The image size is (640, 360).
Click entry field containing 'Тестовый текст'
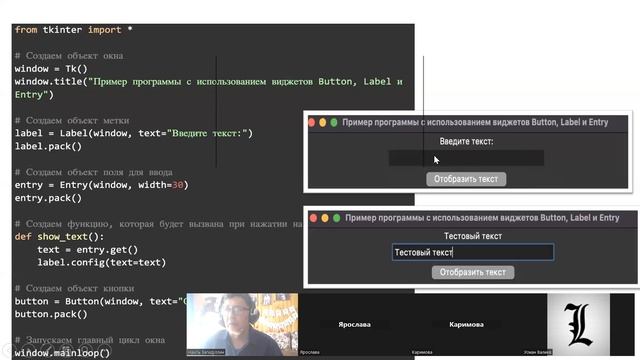(473, 252)
